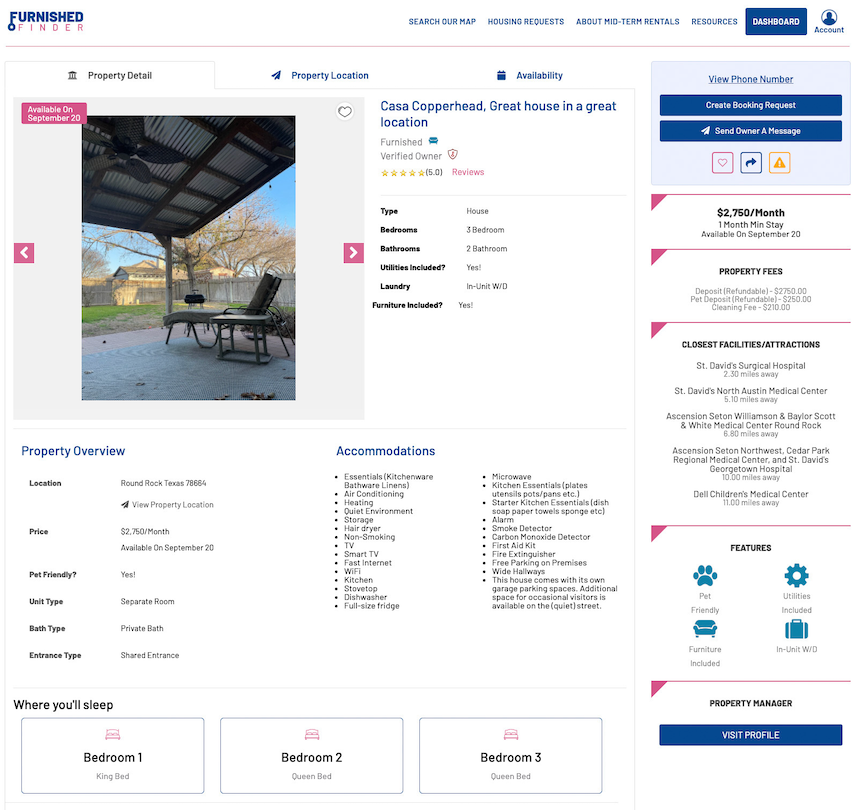This screenshot has width=856, height=810.
Task: Click View Property Location link
Action: [167, 505]
